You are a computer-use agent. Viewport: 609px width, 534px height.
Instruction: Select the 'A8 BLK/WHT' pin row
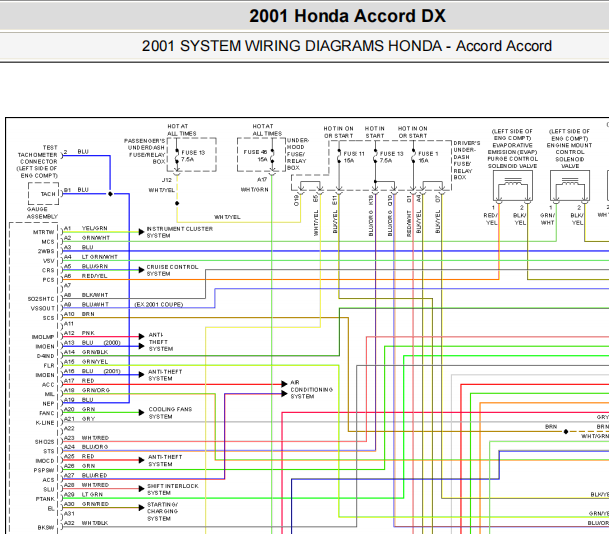(x=86, y=295)
